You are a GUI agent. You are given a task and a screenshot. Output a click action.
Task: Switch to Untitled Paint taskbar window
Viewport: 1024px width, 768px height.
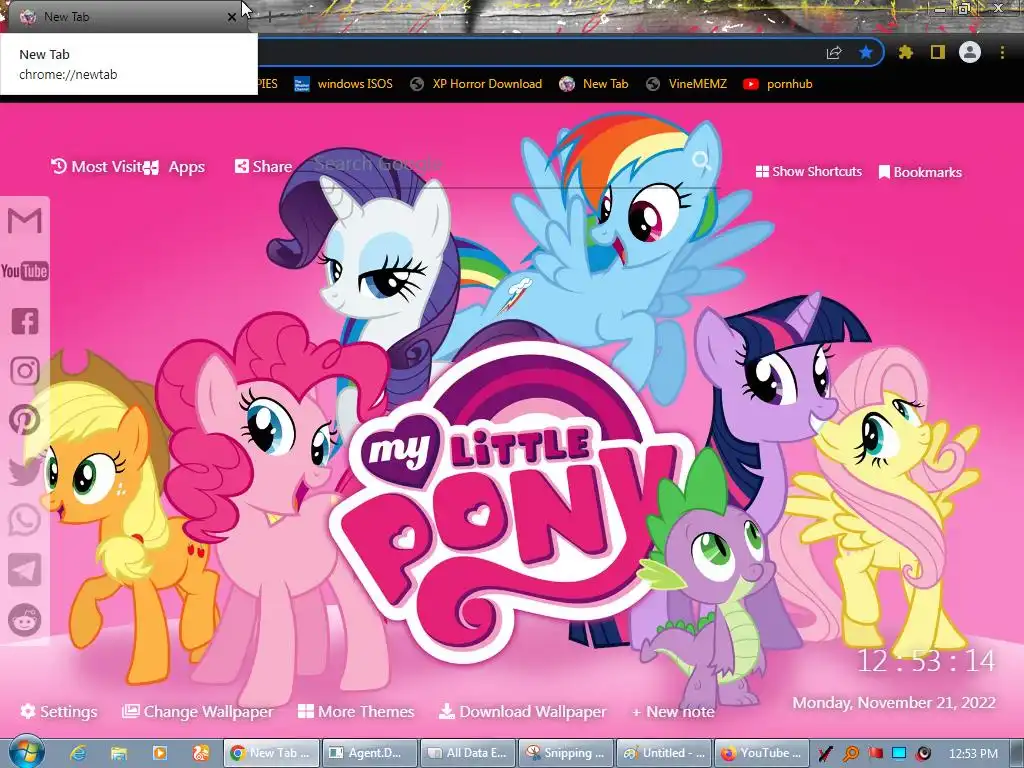(x=664, y=753)
